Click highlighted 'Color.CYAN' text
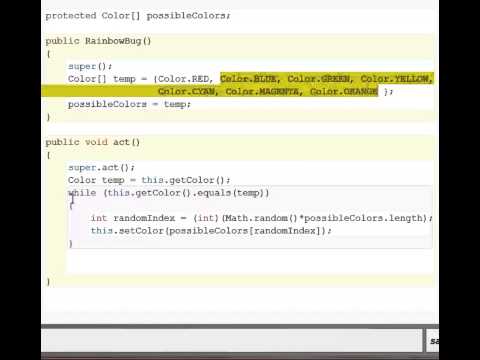 [186, 91]
